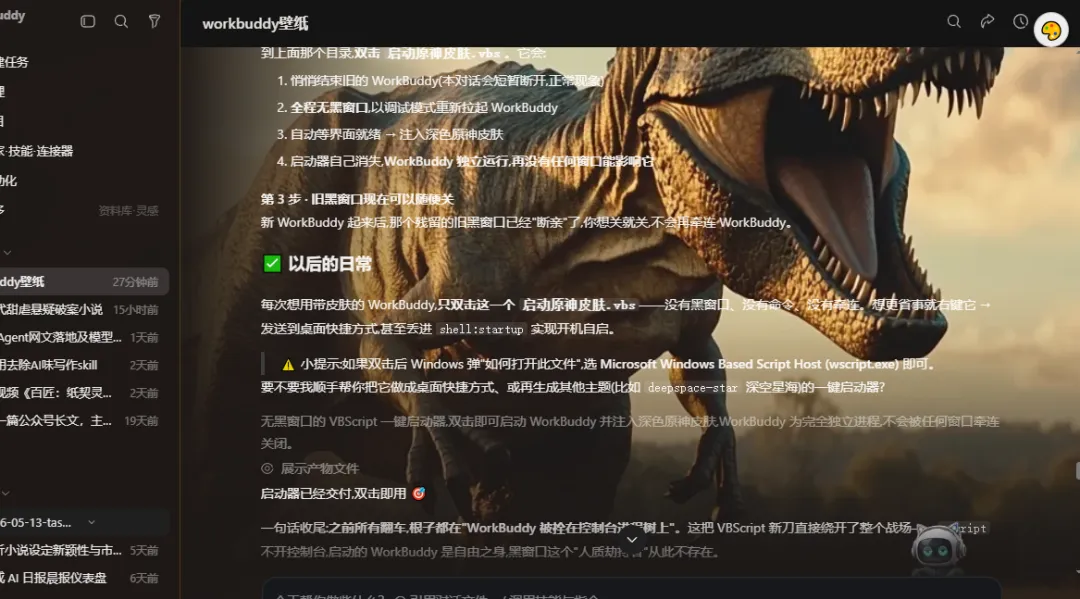Open the conversation from 15小时前
This screenshot has height=599, width=1080.
click(81, 310)
